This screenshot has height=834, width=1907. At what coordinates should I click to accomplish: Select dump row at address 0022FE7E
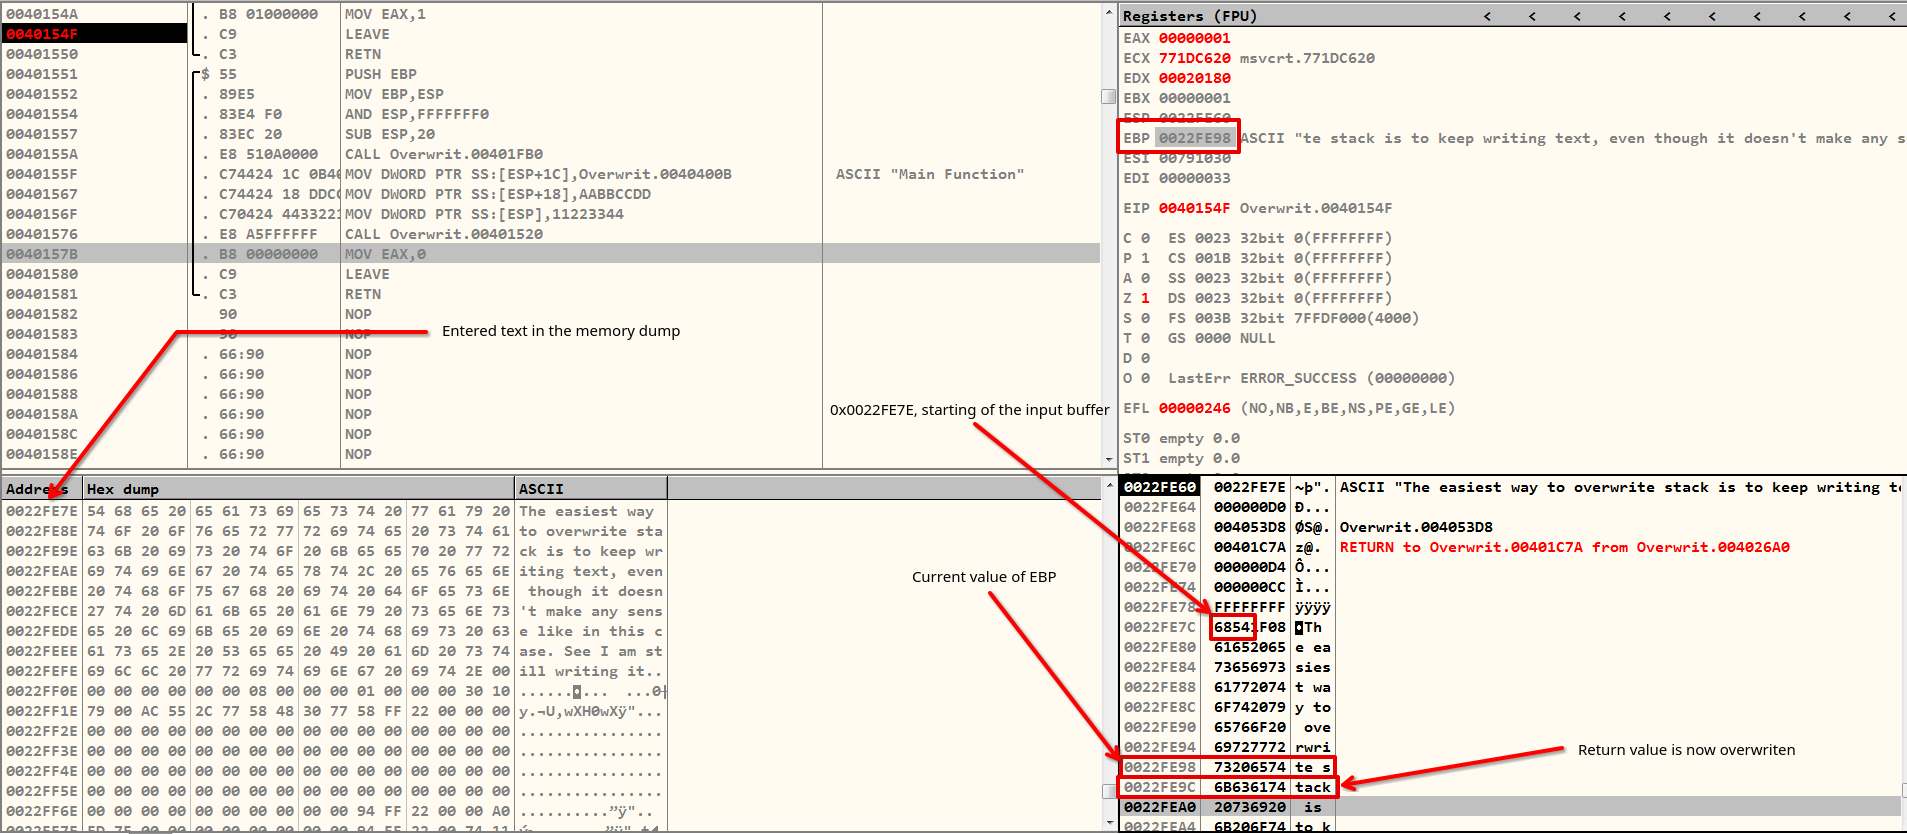tap(334, 511)
